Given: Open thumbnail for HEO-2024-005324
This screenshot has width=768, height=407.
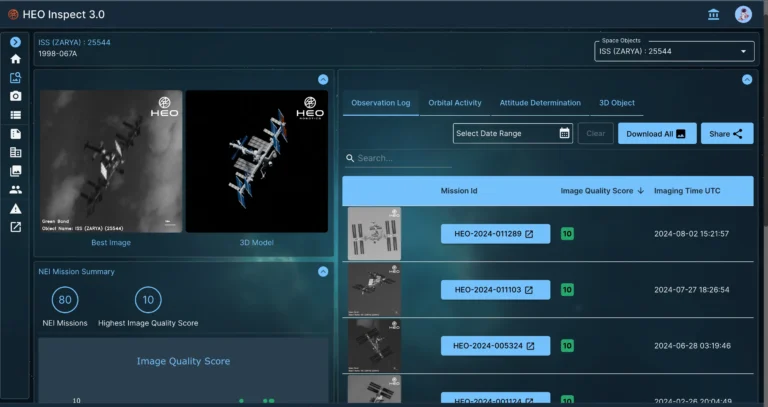Looking at the screenshot, I should pyautogui.click(x=374, y=345).
